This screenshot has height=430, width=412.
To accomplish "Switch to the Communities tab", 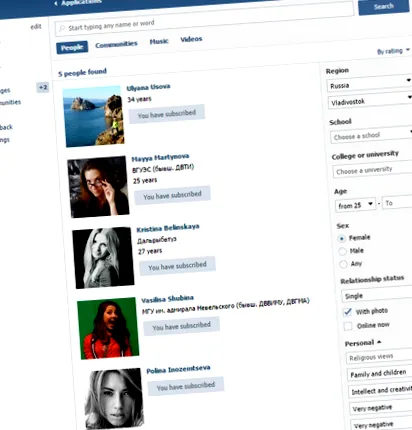I will point(116,44).
